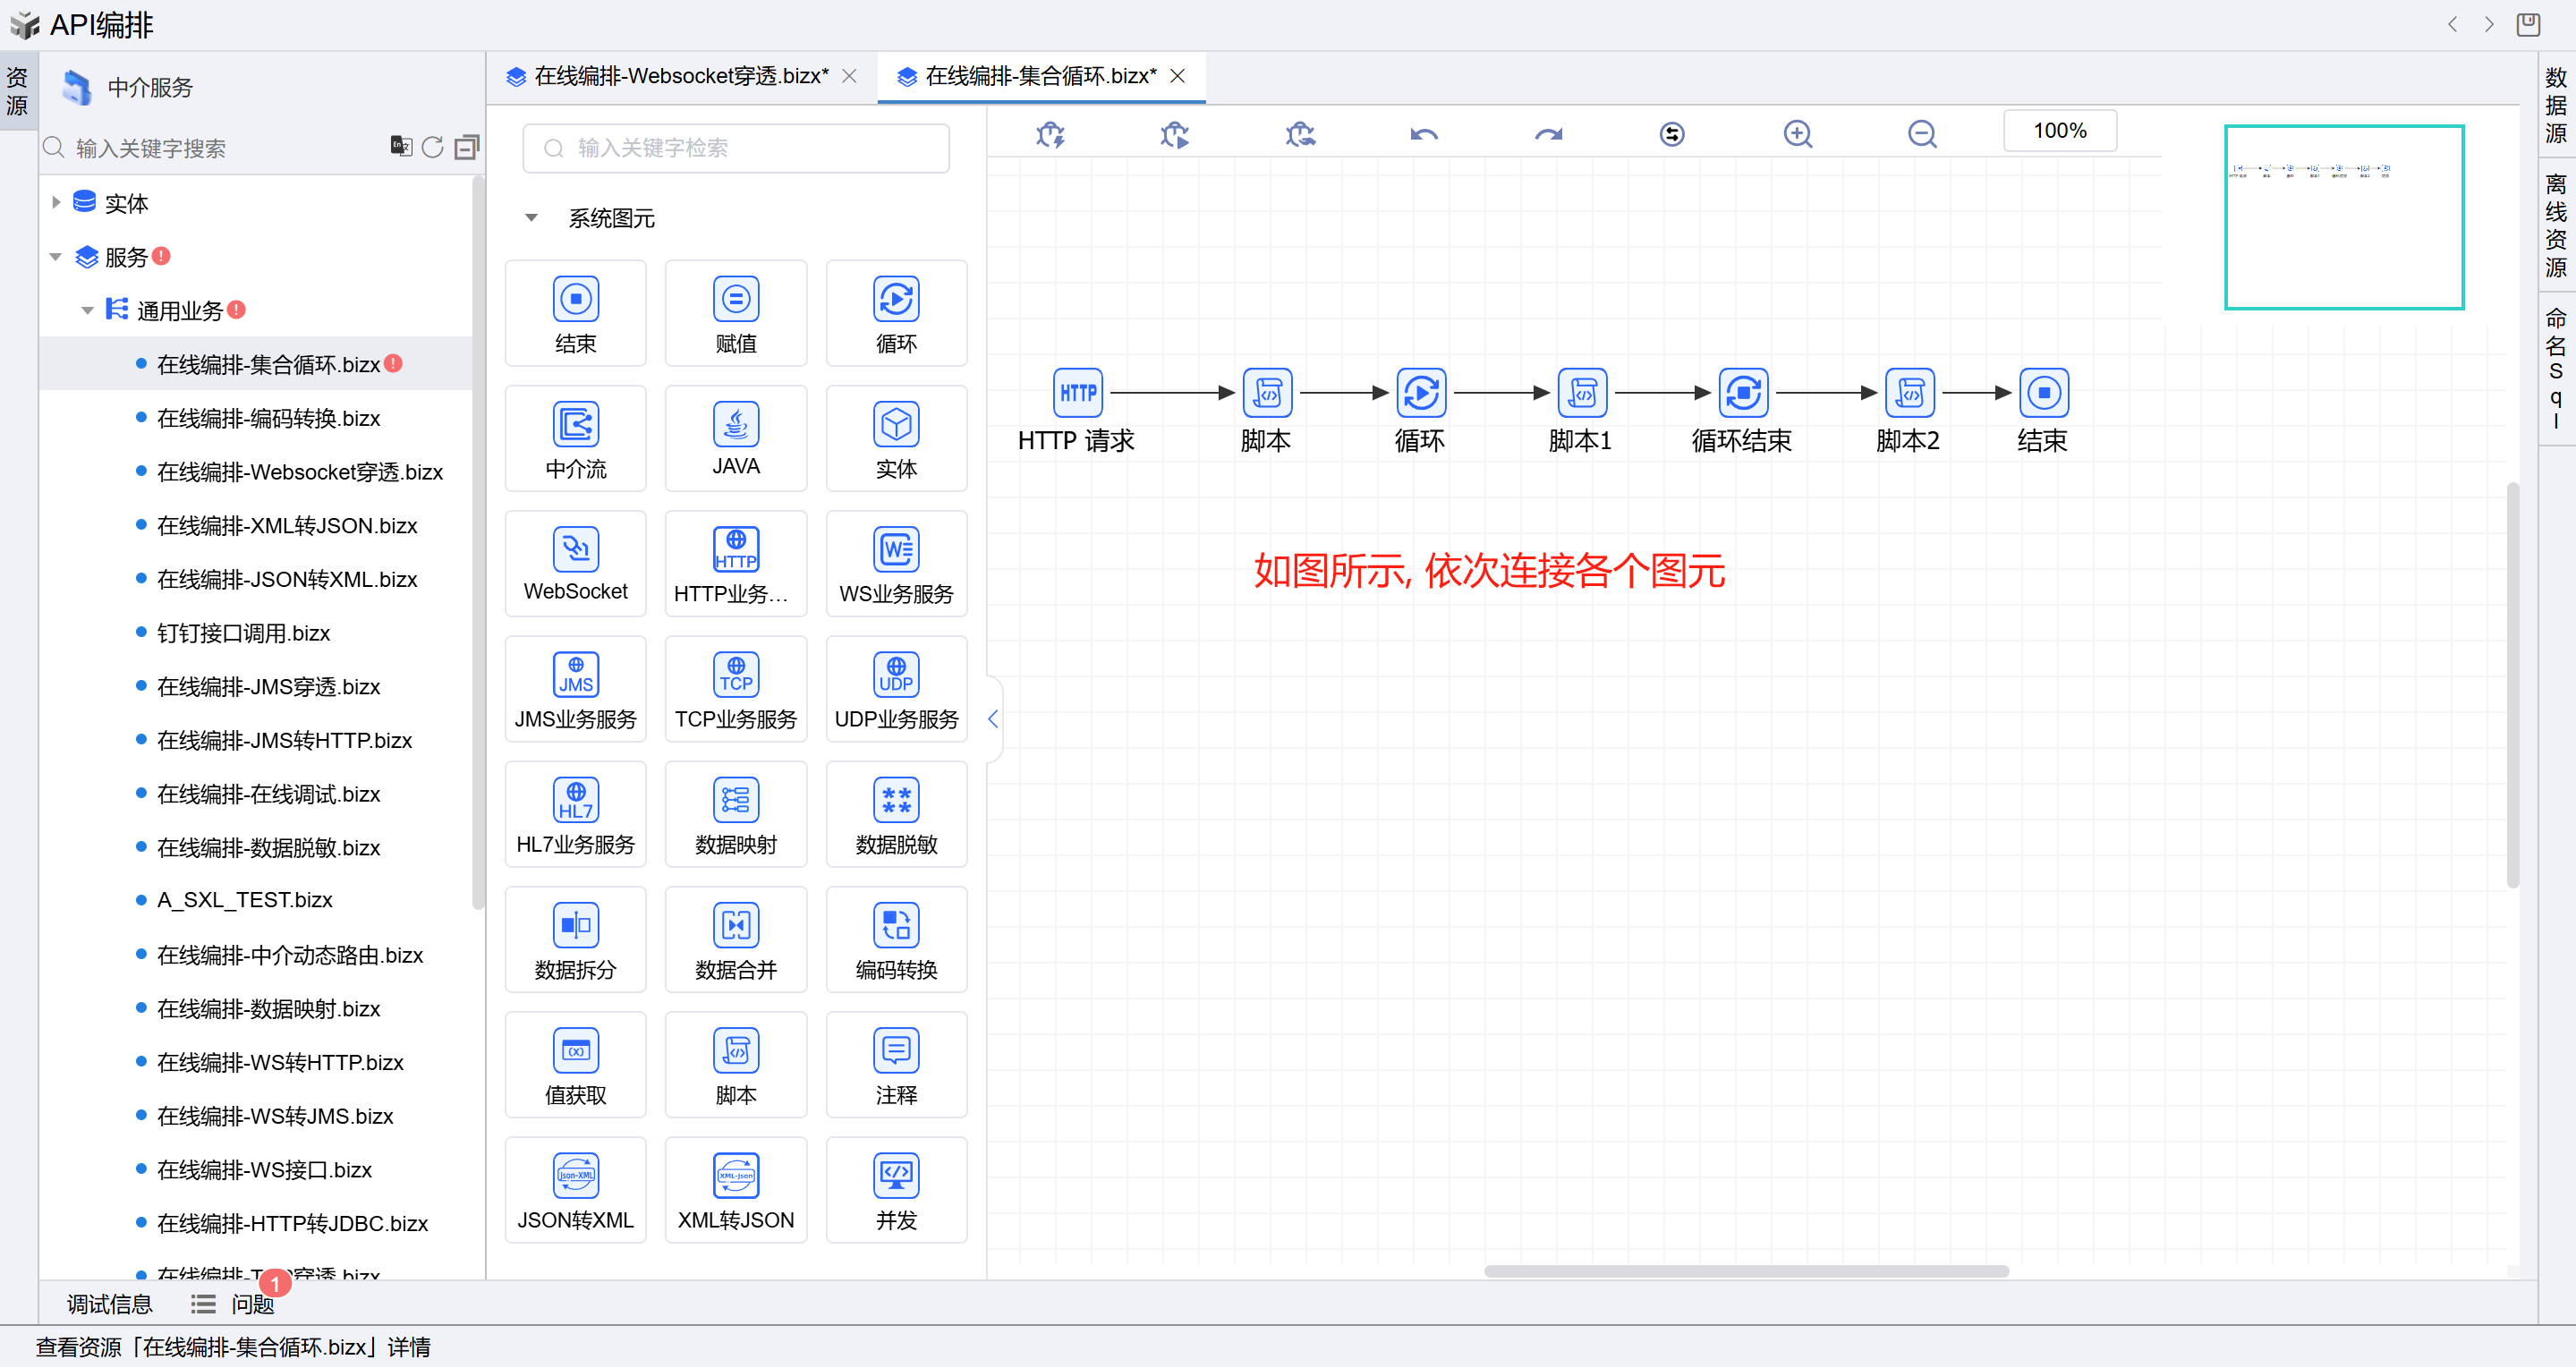This screenshot has height=1368, width=2576.
Task: Click the redo arrow in canvas toolbar
Action: pyautogui.click(x=1548, y=134)
